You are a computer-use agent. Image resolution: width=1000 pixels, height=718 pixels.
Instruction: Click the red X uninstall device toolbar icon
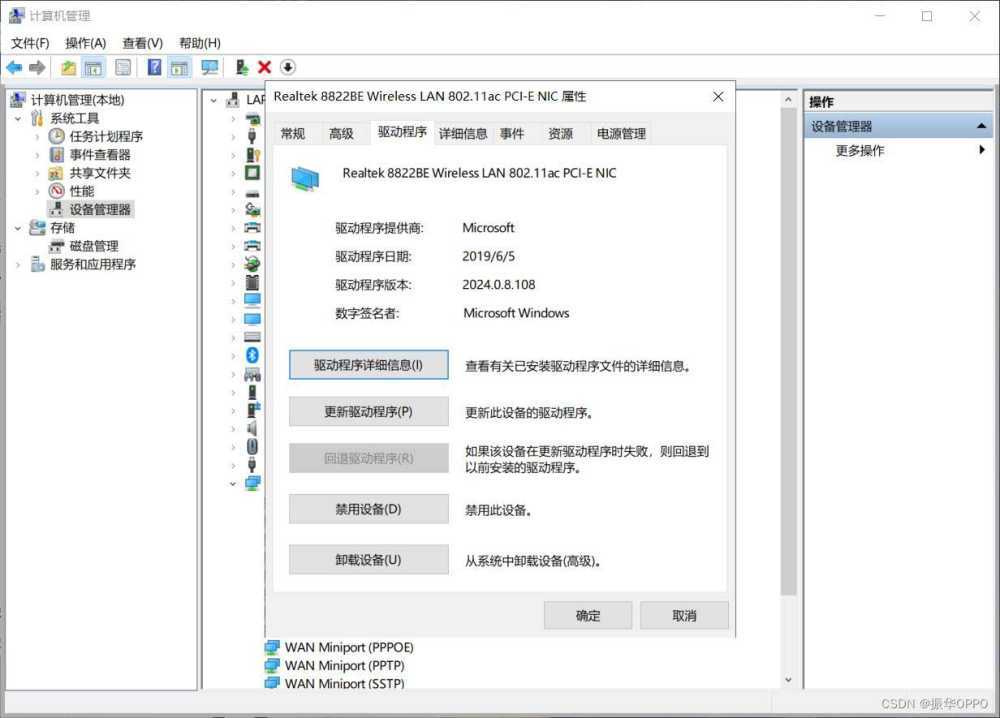tap(264, 67)
